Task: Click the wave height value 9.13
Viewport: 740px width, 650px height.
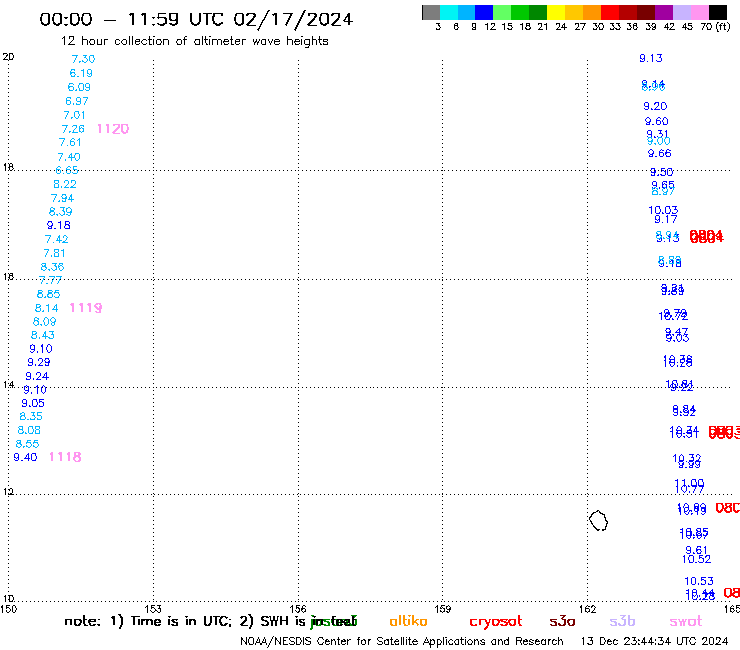Action: coord(651,58)
